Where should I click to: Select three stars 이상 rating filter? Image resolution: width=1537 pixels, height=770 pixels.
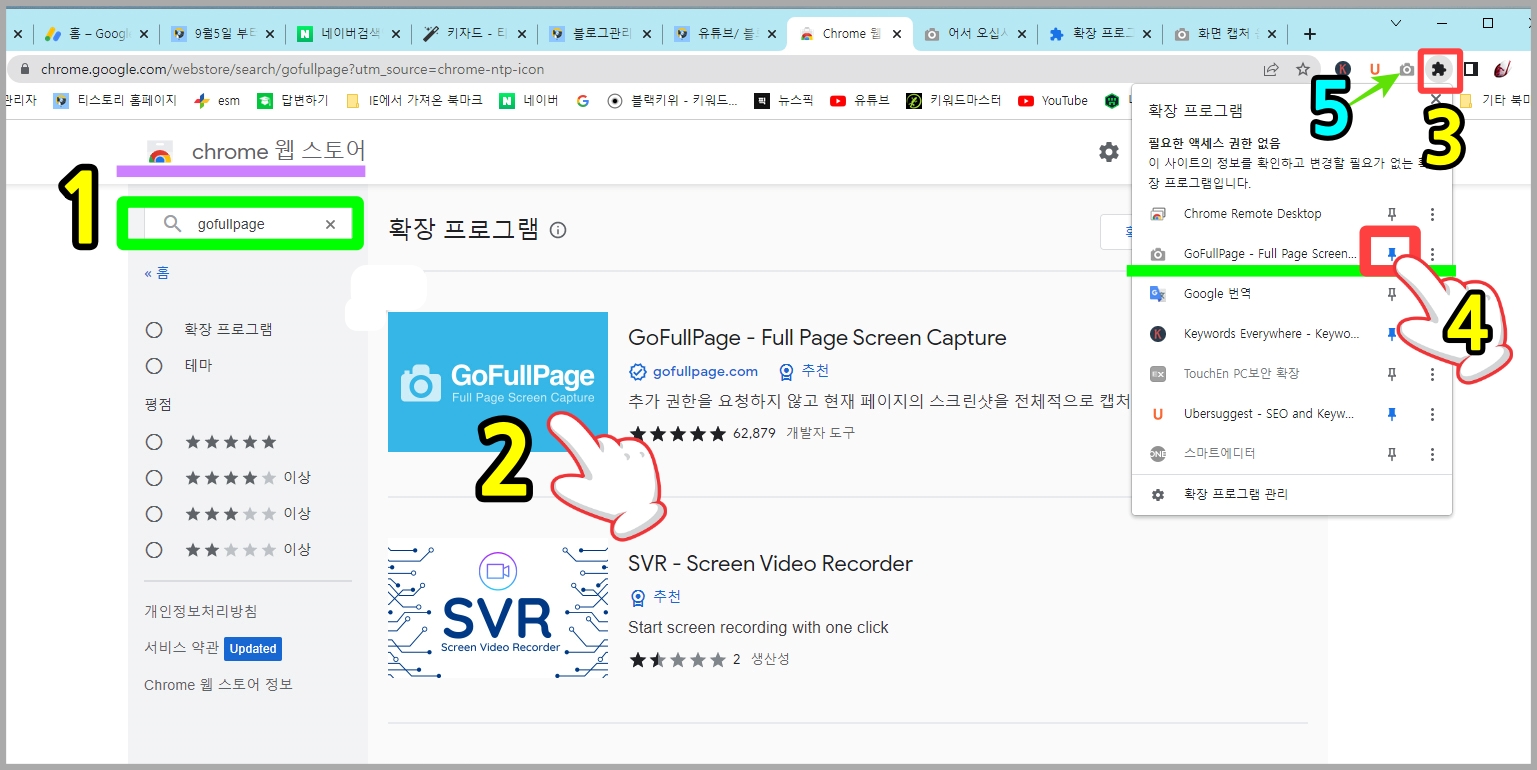154,514
